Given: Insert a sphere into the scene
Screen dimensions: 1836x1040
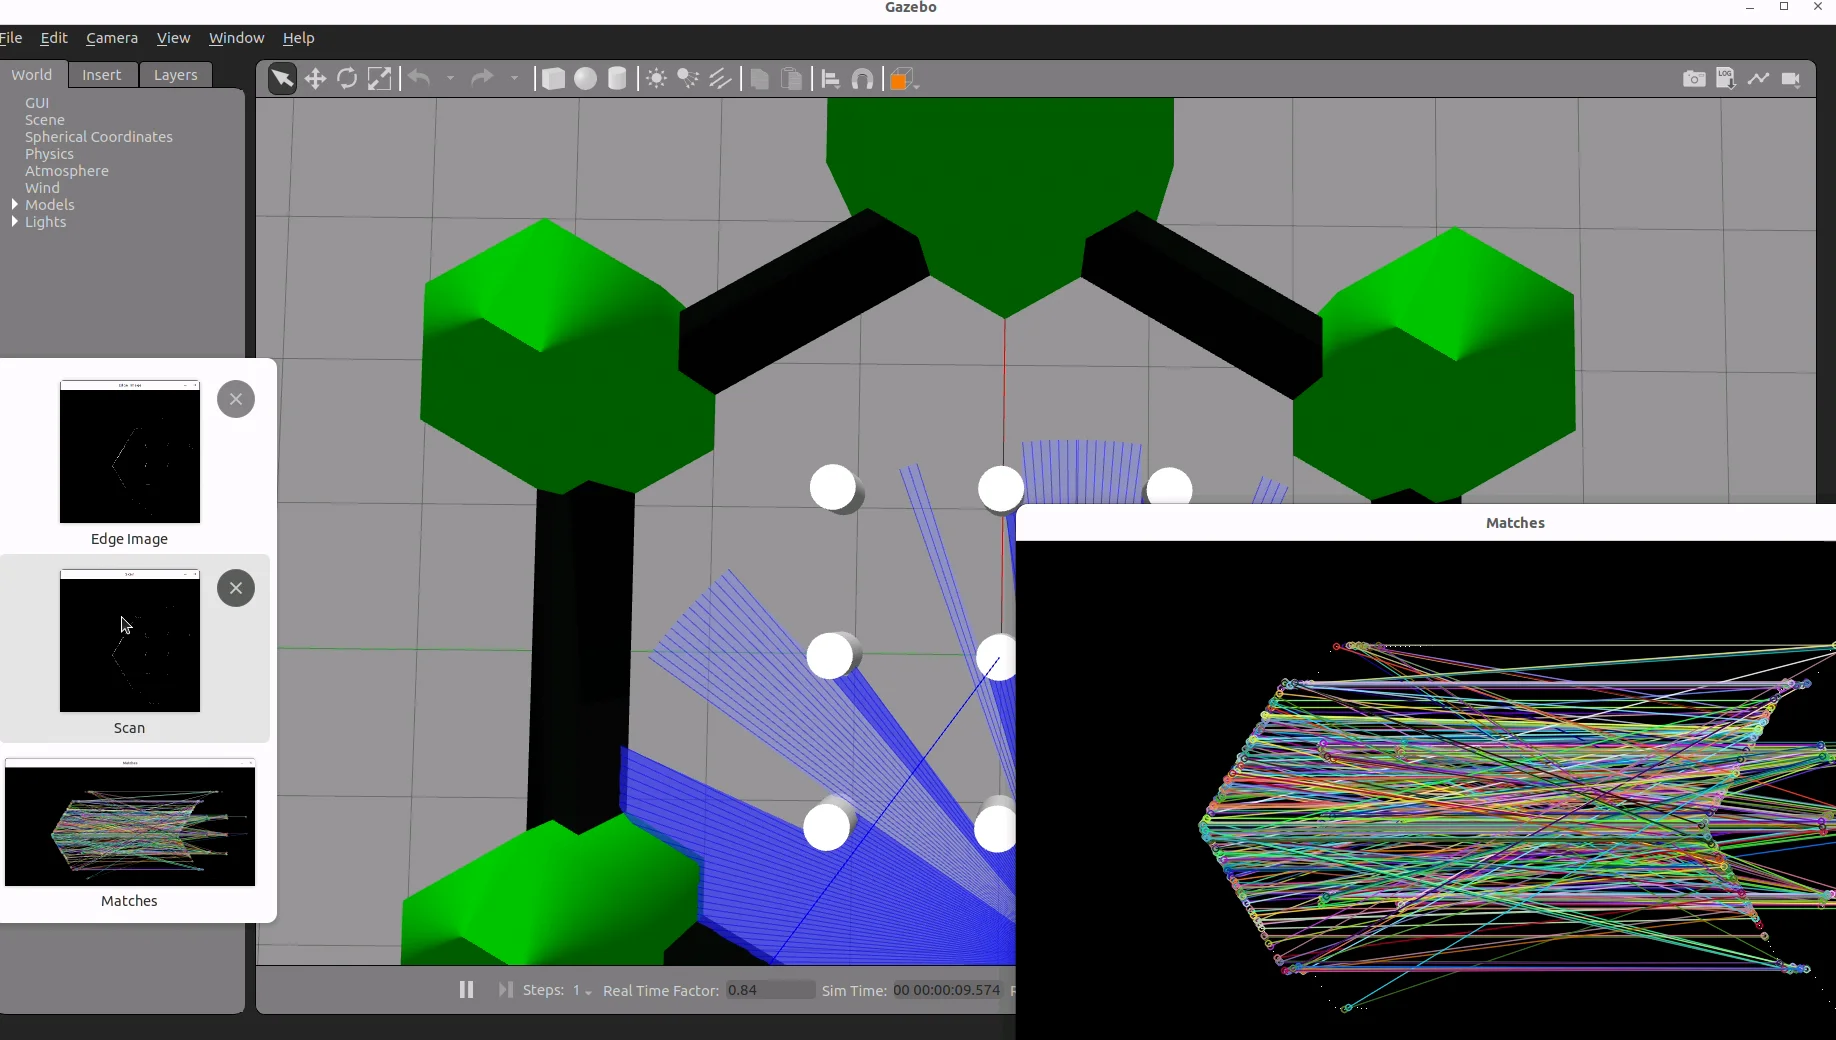Looking at the screenshot, I should tap(586, 79).
